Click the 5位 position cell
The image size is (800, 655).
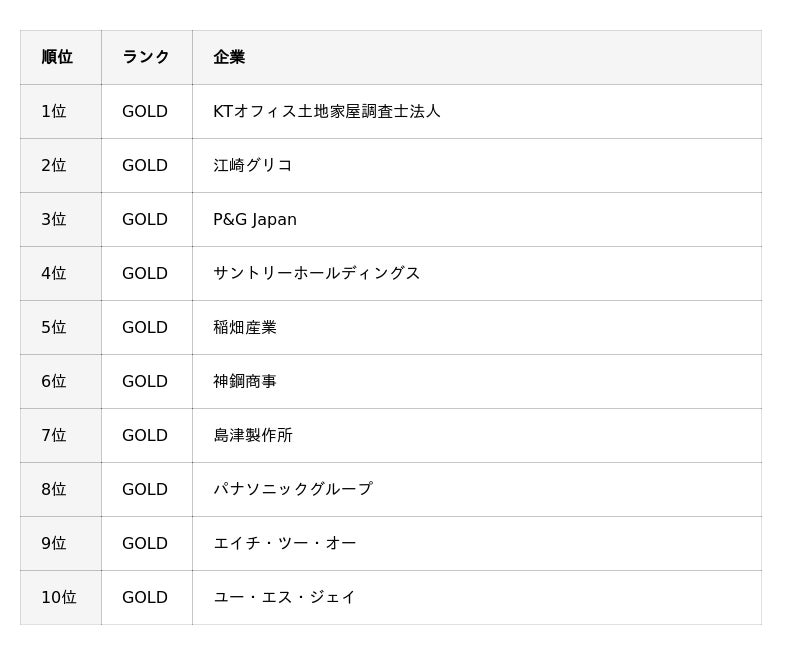click(54, 327)
